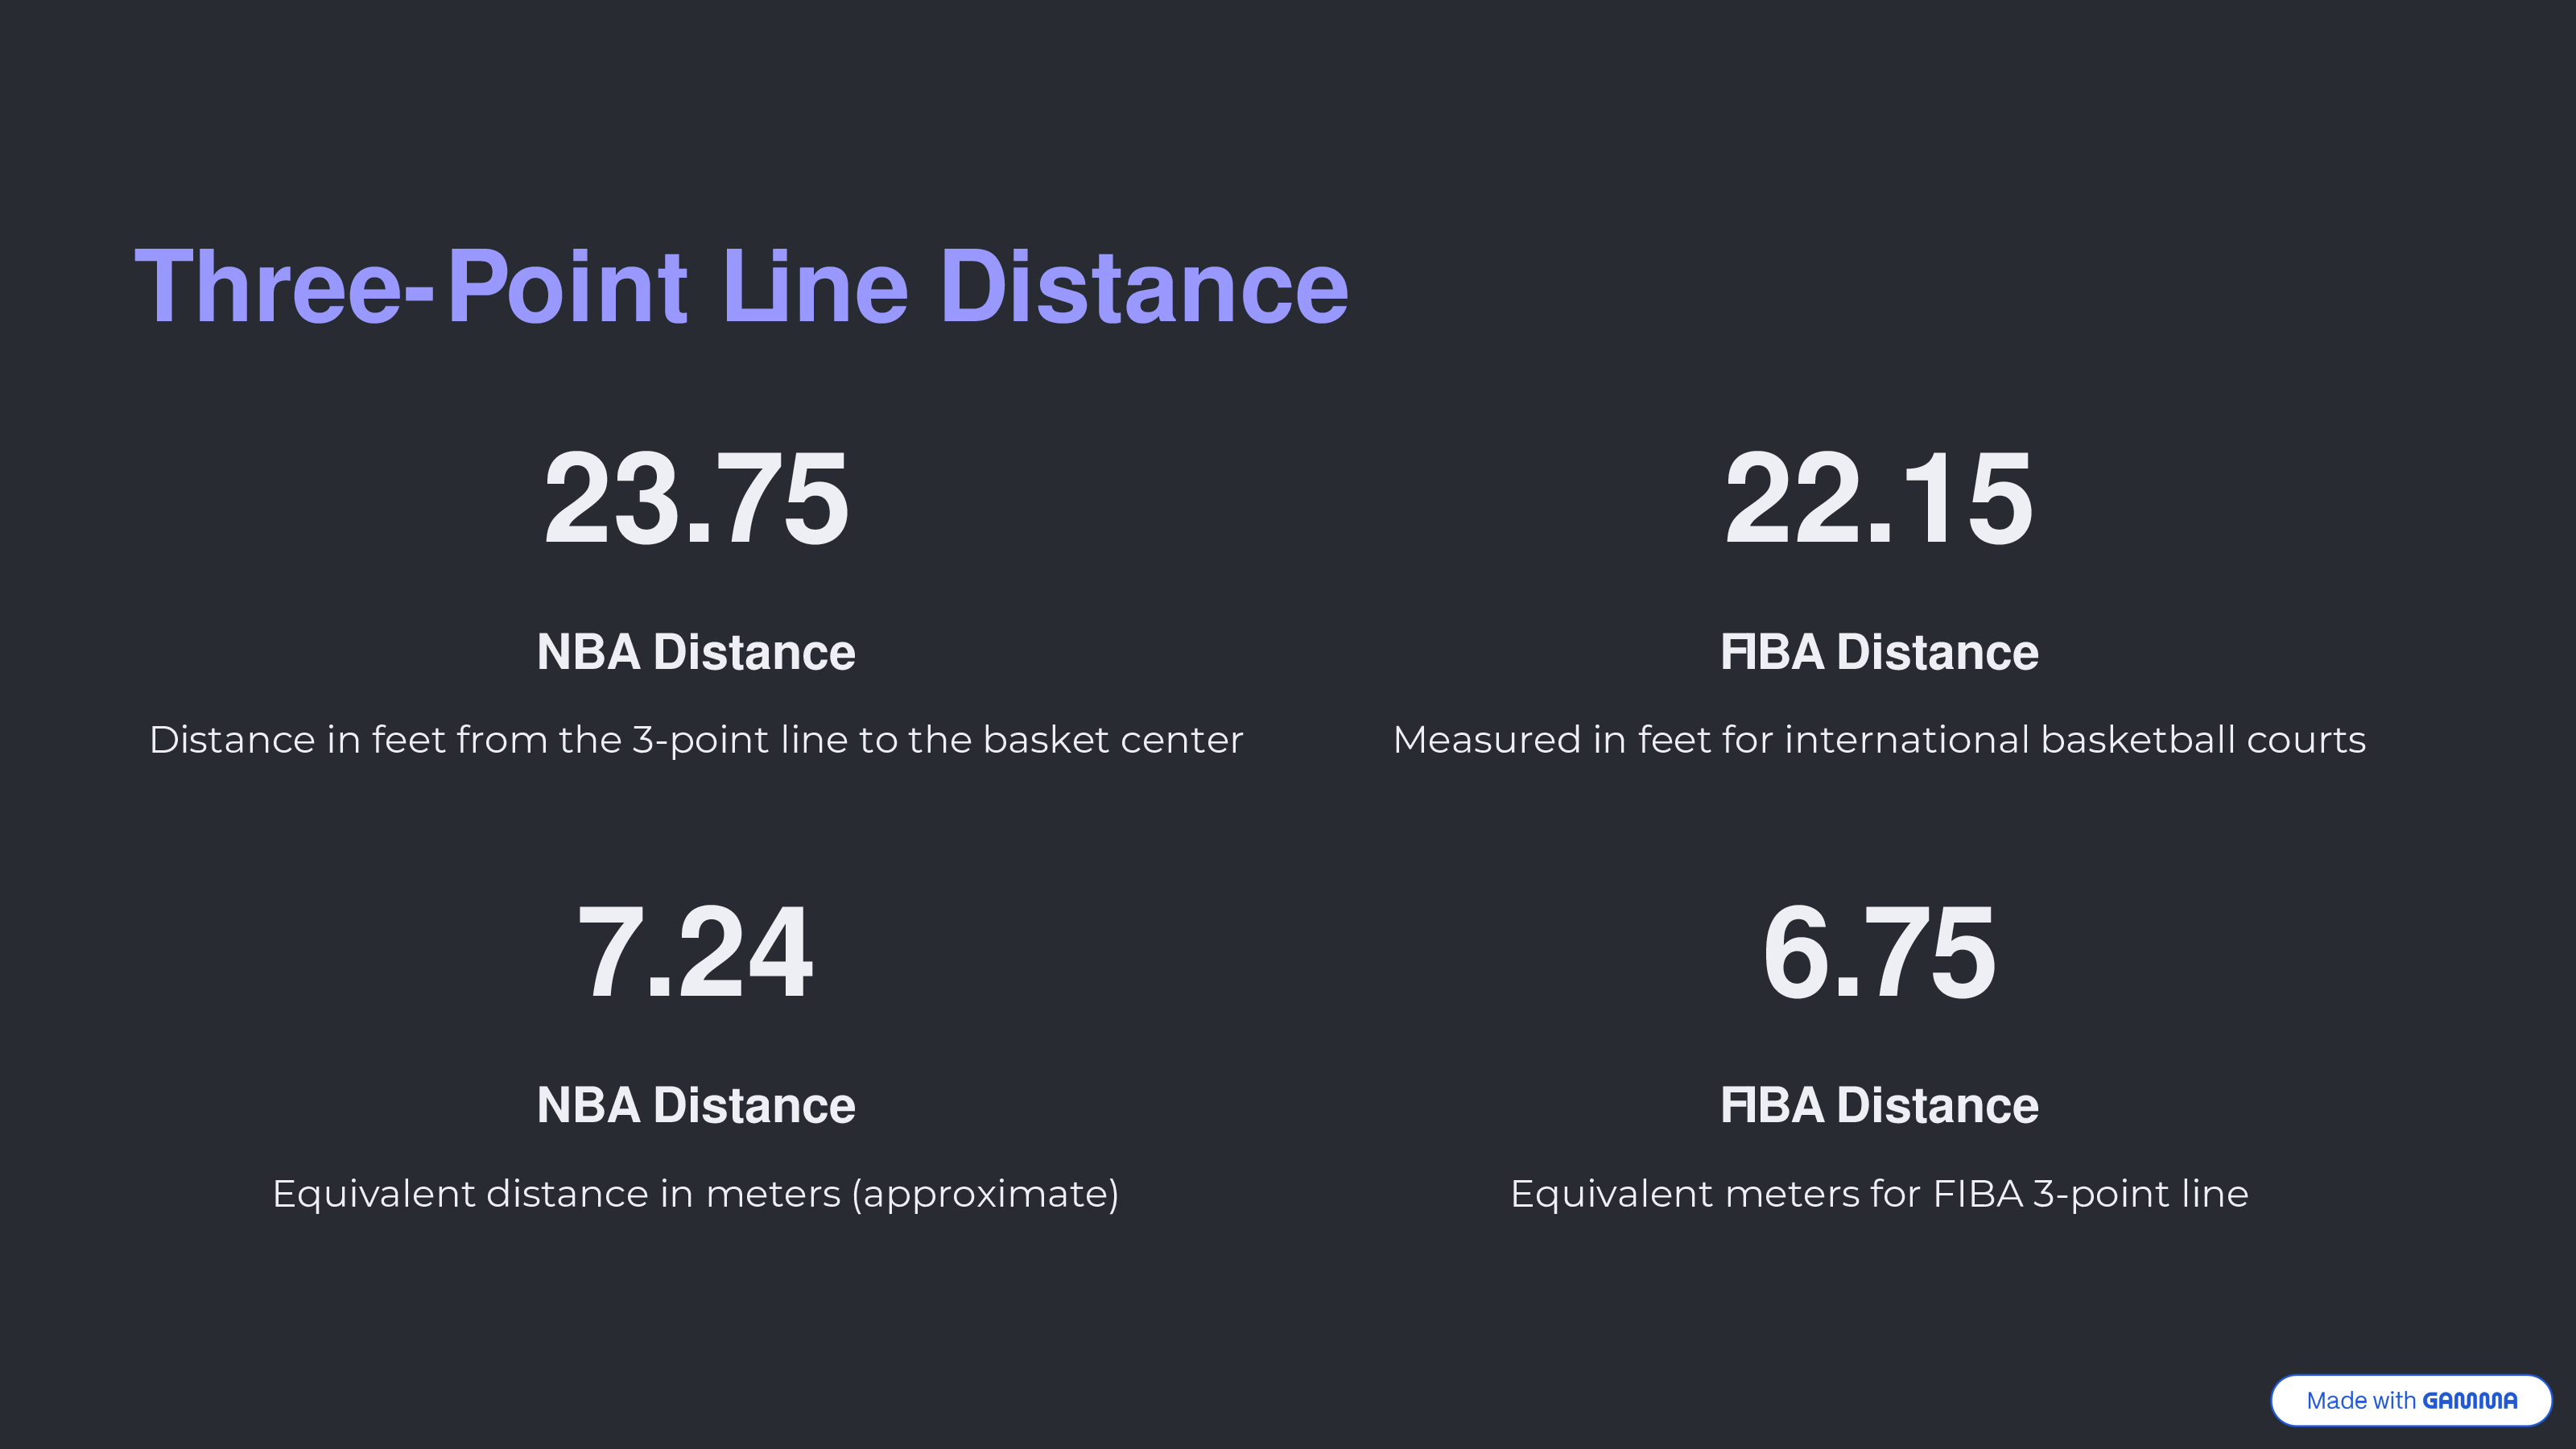The image size is (2576, 1449).
Task: Click the word Distance in the title
Action: coord(1145,287)
